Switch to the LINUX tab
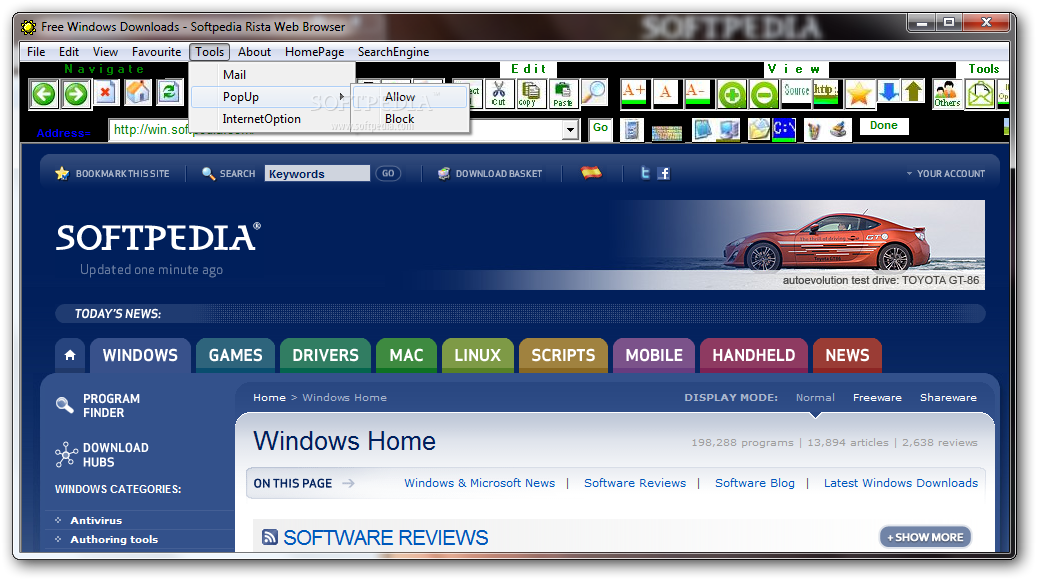The height and width of the screenshot is (580, 1037). (x=477, y=356)
